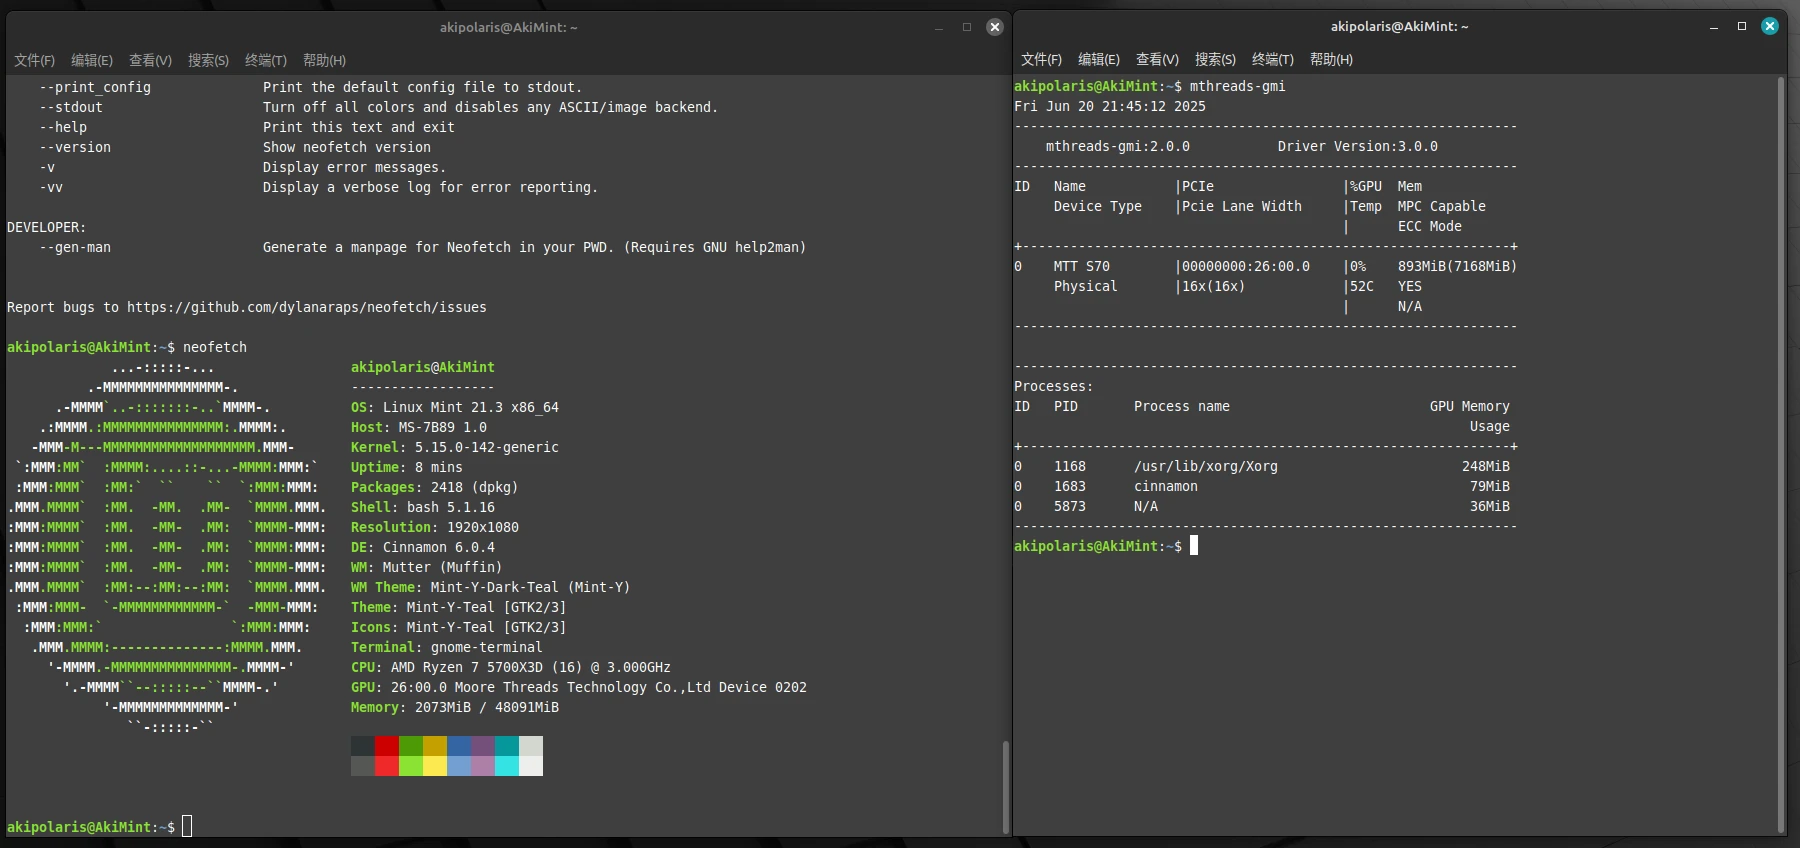The image size is (1800, 848).
Task: Click the '16x(16x)' PCIe lane width
Action: coord(1214,286)
